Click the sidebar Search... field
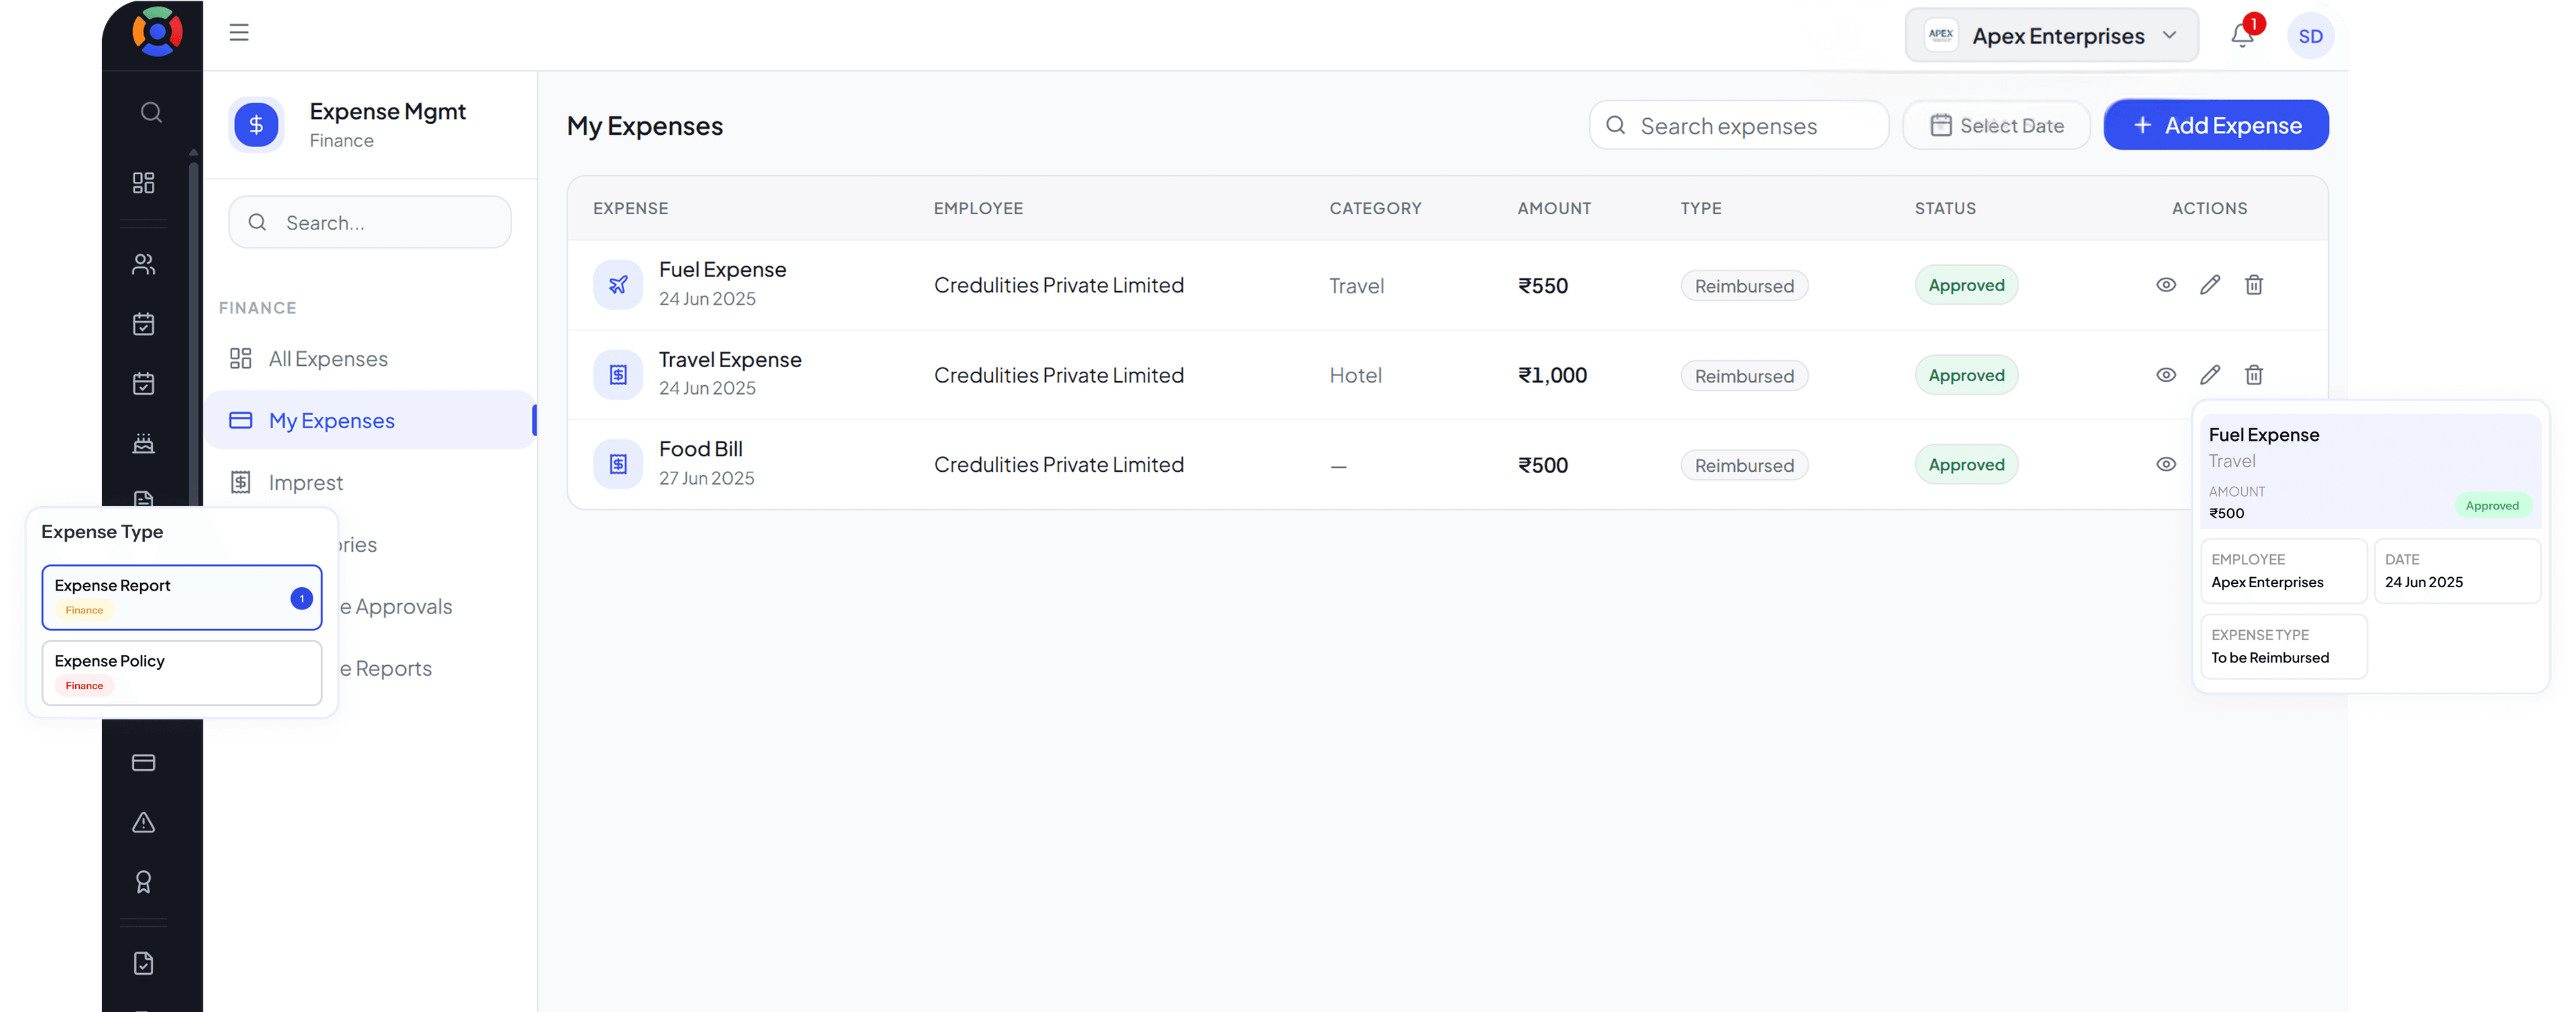Image resolution: width=2576 pixels, height=1012 pixels. (370, 223)
